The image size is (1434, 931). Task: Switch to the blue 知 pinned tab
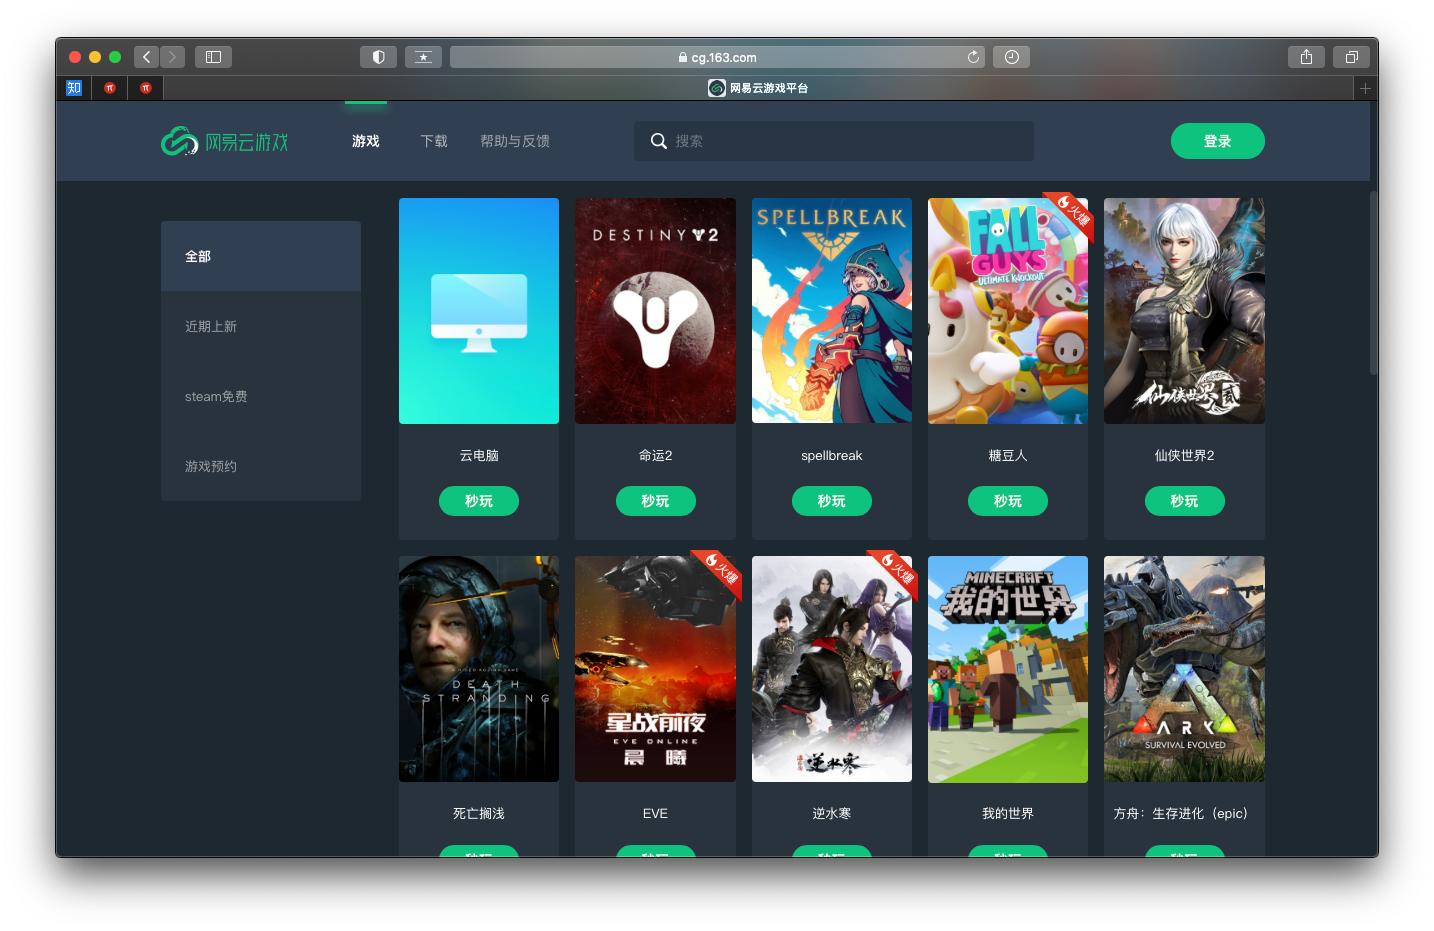point(74,88)
